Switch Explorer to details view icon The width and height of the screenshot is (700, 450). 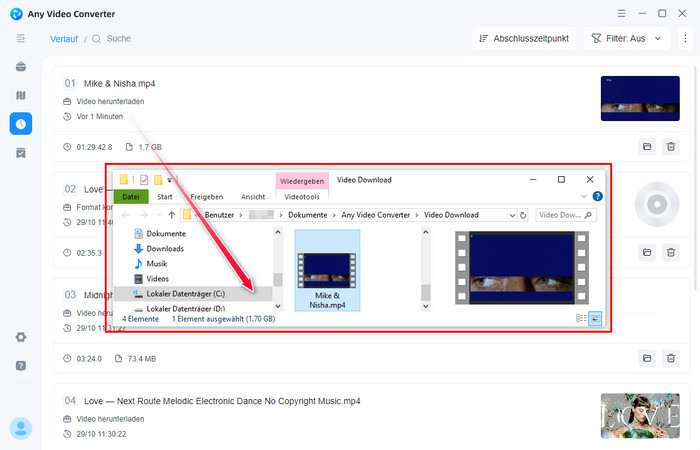pyautogui.click(x=581, y=318)
